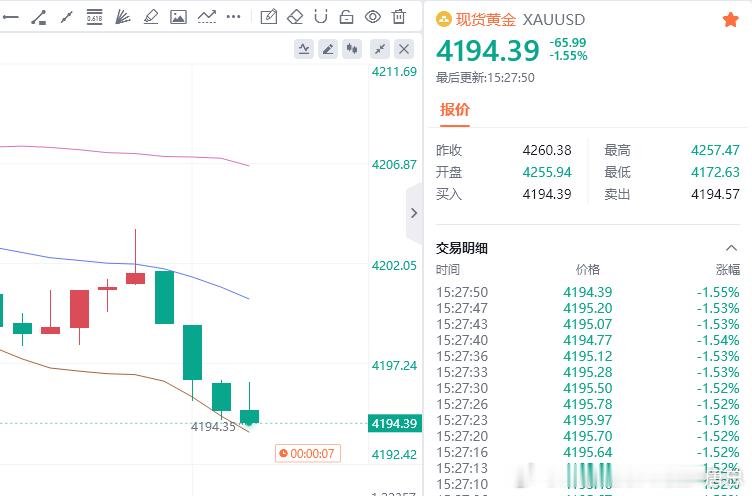Viewport: 752px width, 496px height.
Task: Collapse chart from fullscreen view
Action: pos(380,49)
